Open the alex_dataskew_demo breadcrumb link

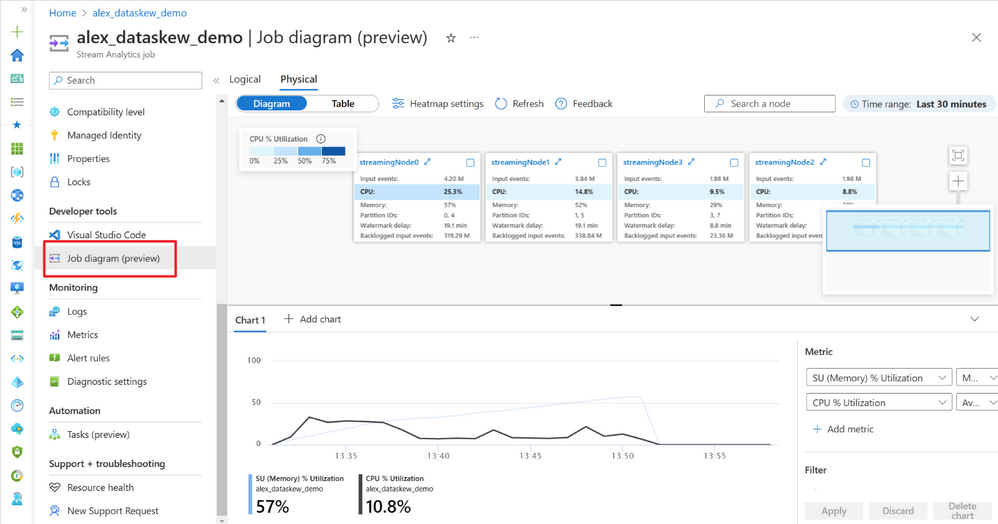pyautogui.click(x=139, y=13)
